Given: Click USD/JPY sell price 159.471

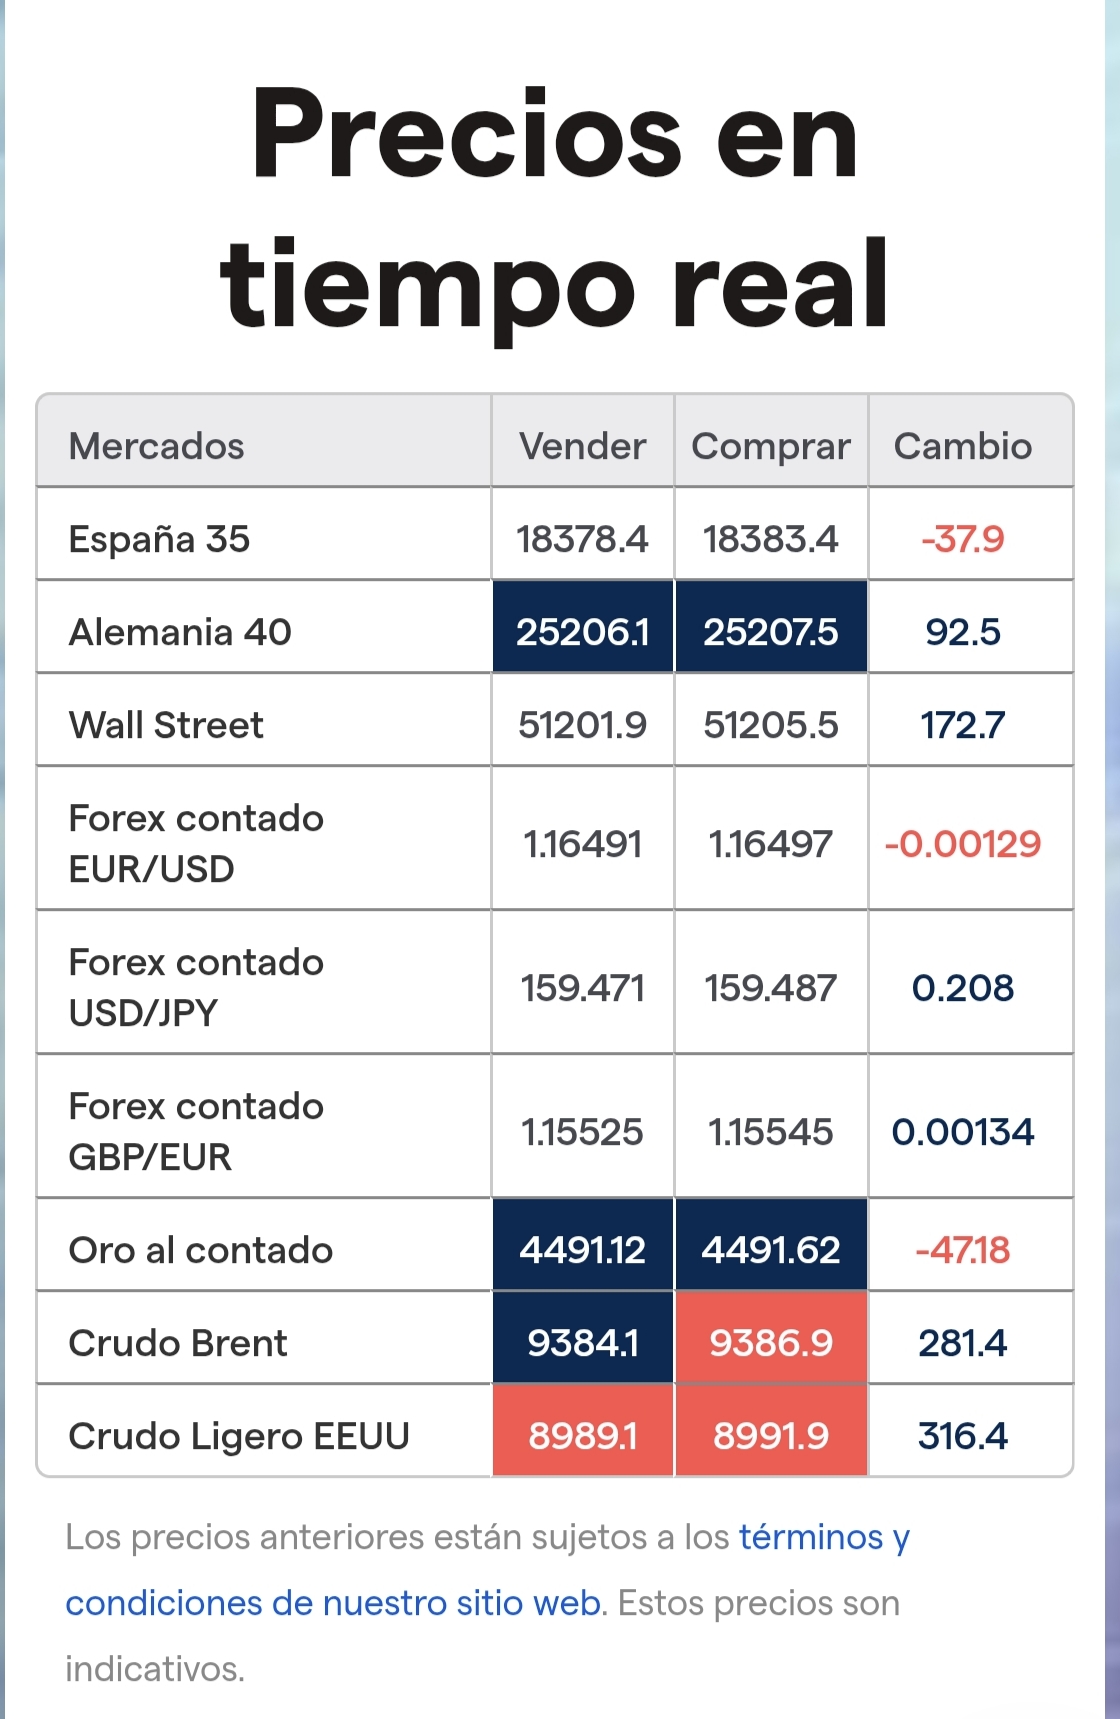Looking at the screenshot, I should (x=583, y=988).
